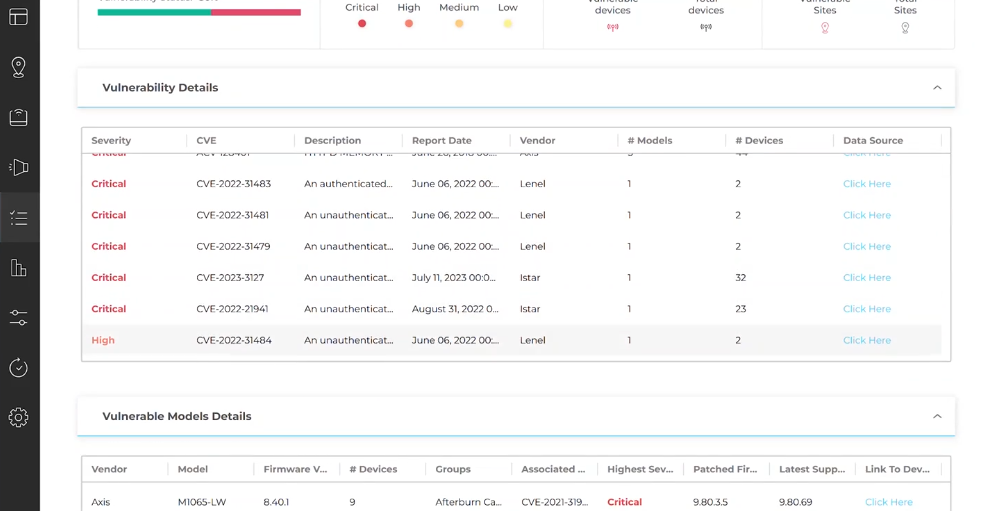This screenshot has height=511, width=983.
Task: Sort by CVE column header
Action: tap(206, 140)
